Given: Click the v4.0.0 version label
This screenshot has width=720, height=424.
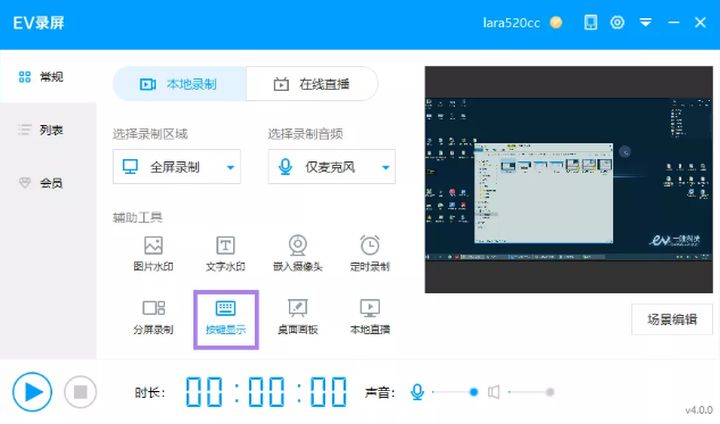Looking at the screenshot, I should pyautogui.click(x=698, y=410).
